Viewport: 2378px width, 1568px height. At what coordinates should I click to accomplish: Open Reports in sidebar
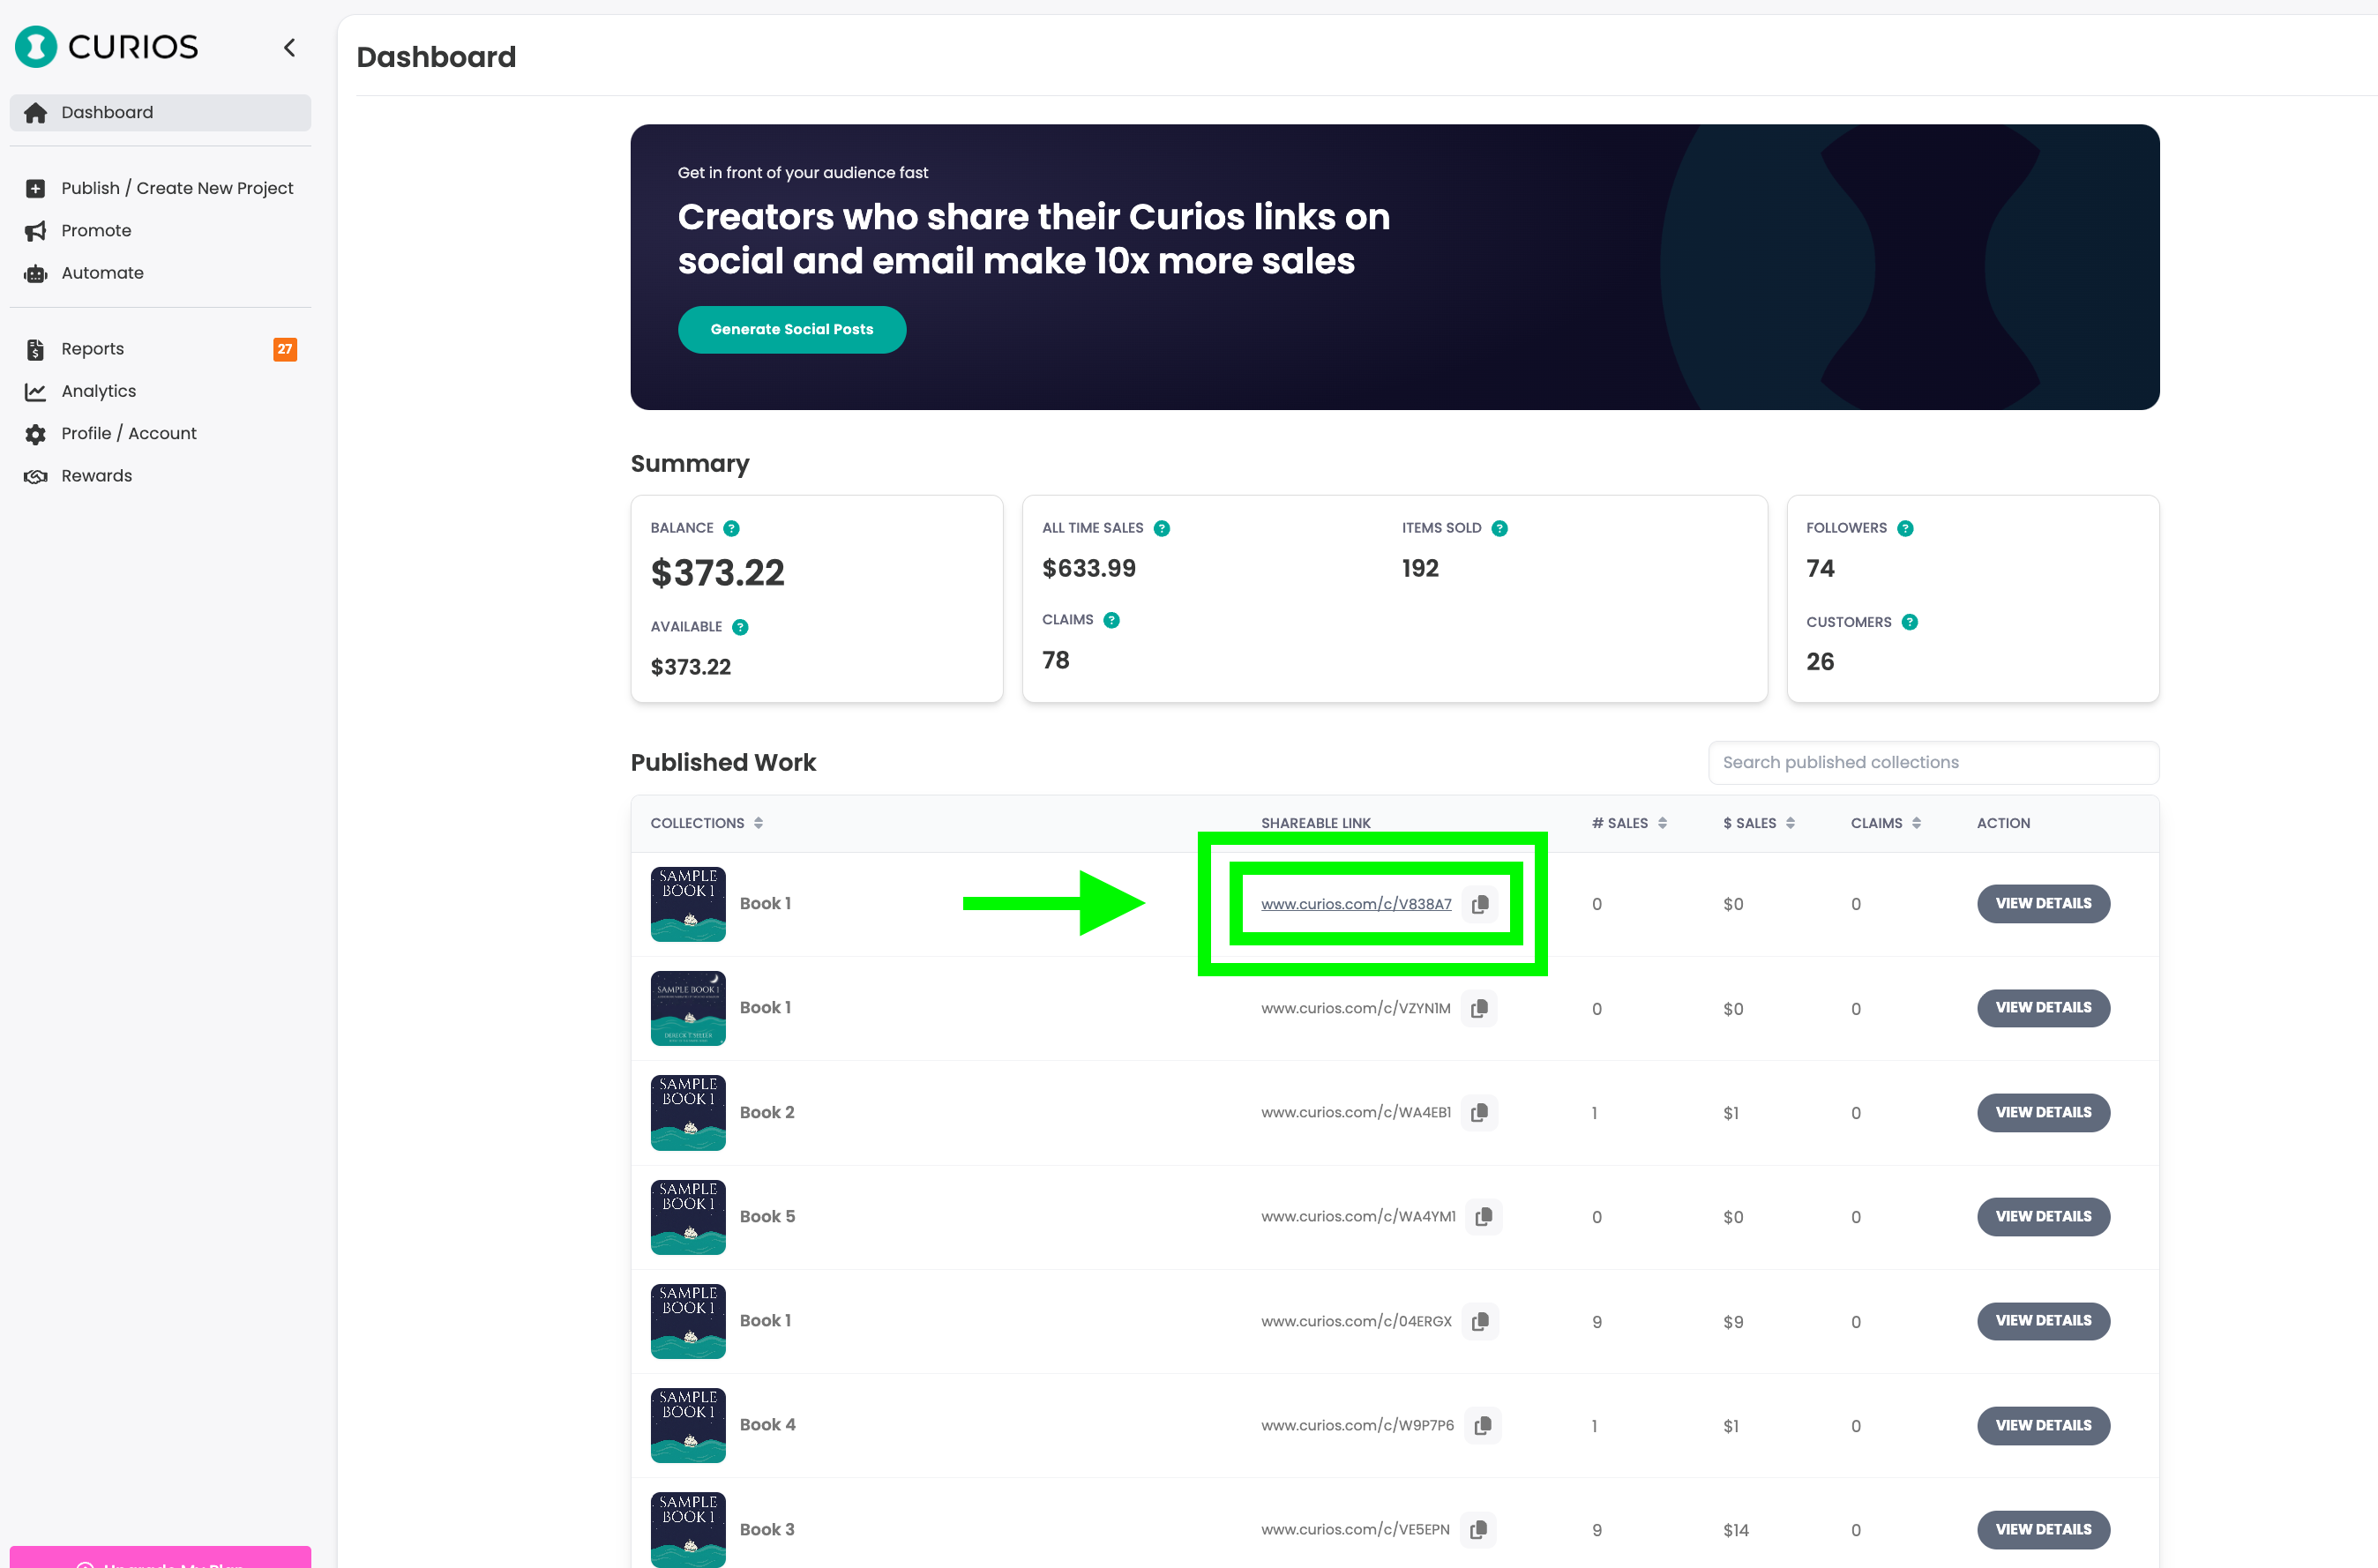[x=160, y=349]
